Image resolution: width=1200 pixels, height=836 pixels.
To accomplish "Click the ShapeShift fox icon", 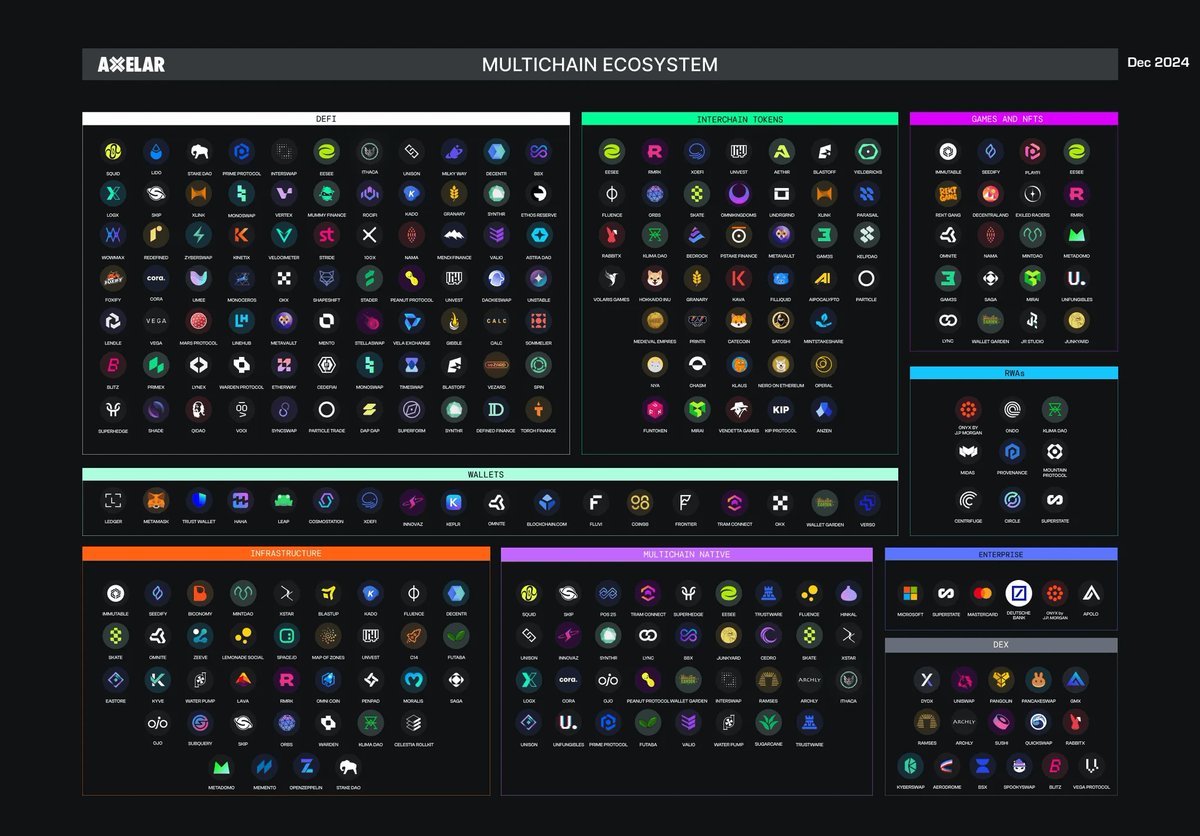I will [326, 279].
